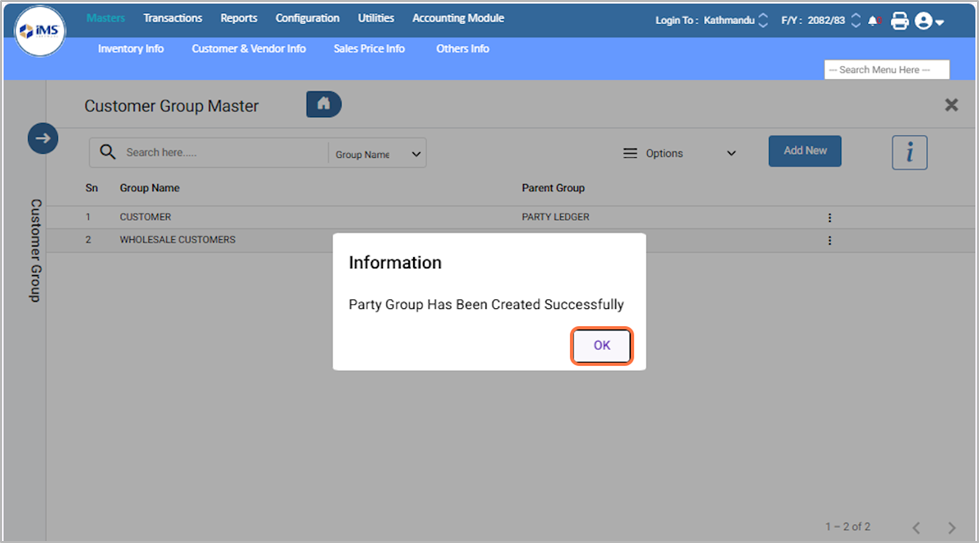Viewport: 979px width, 543px height.
Task: Open the Accounting Module menu
Action: tap(458, 18)
